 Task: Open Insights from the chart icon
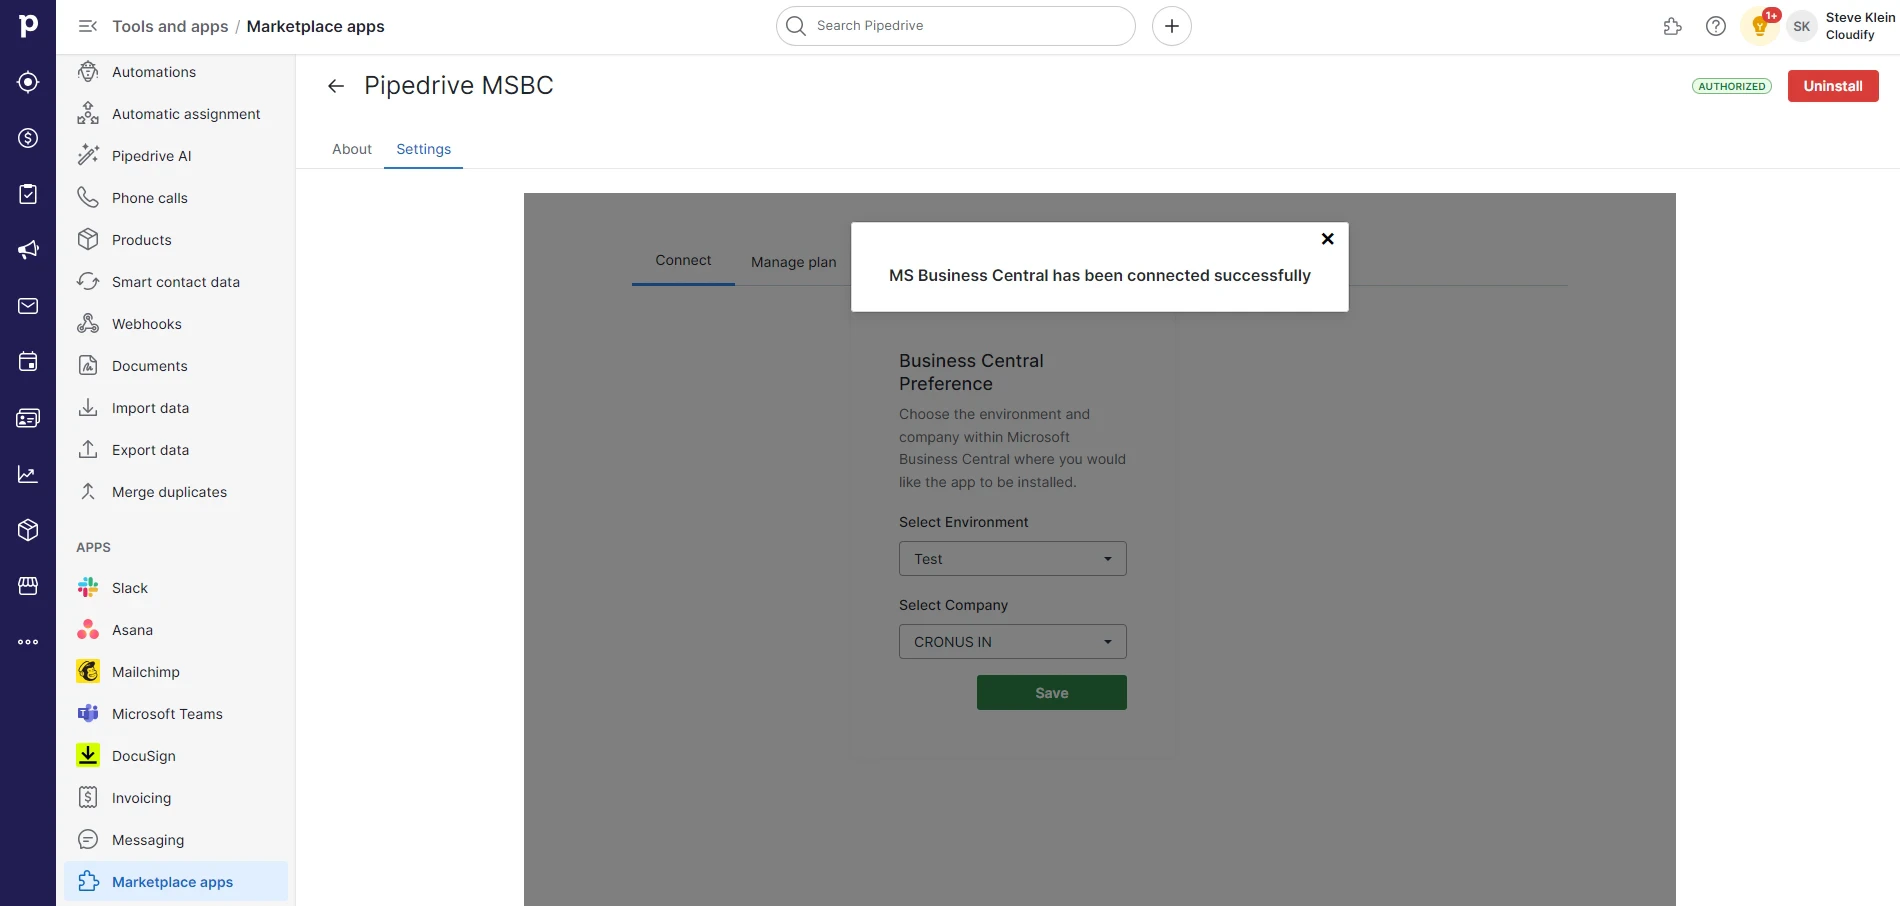click(28, 474)
